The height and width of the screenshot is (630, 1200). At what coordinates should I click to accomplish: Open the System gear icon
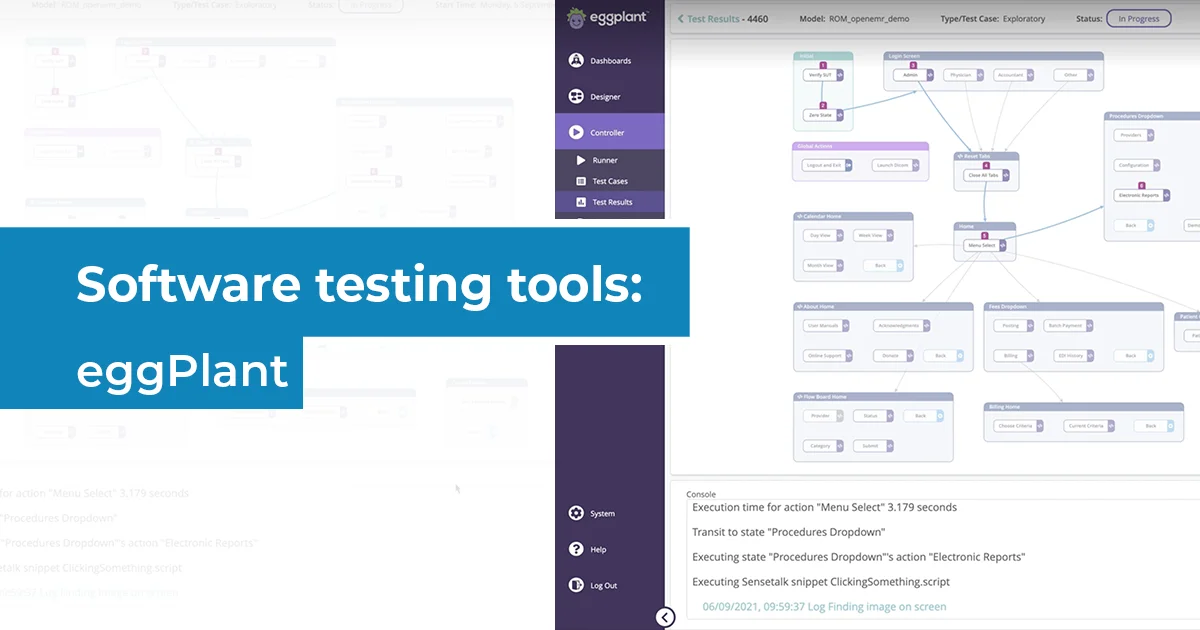[x=576, y=513]
